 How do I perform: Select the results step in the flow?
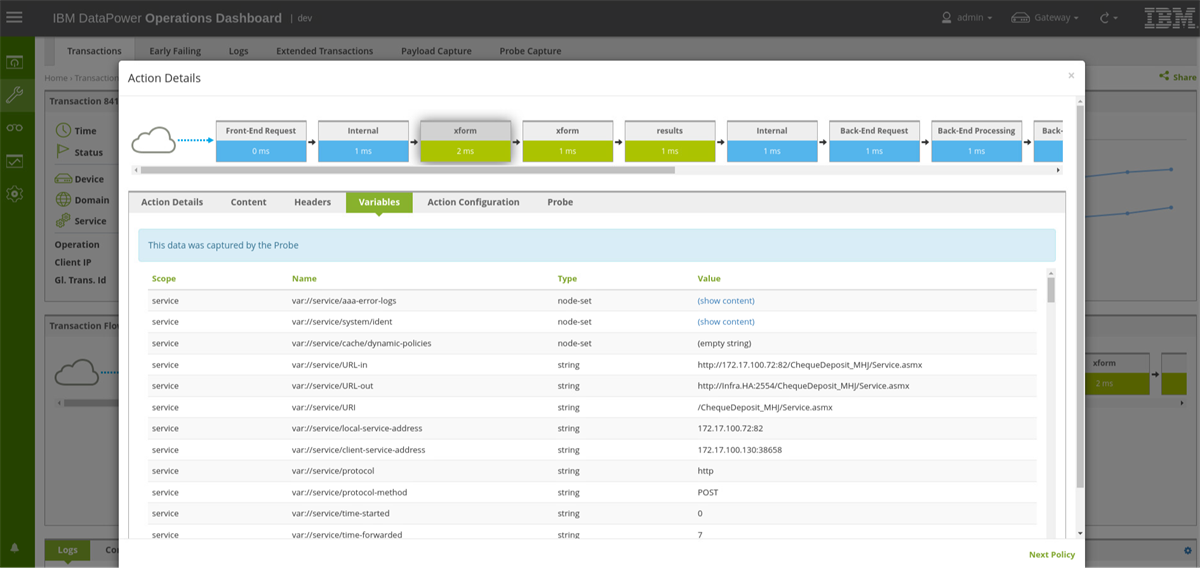[x=669, y=141]
